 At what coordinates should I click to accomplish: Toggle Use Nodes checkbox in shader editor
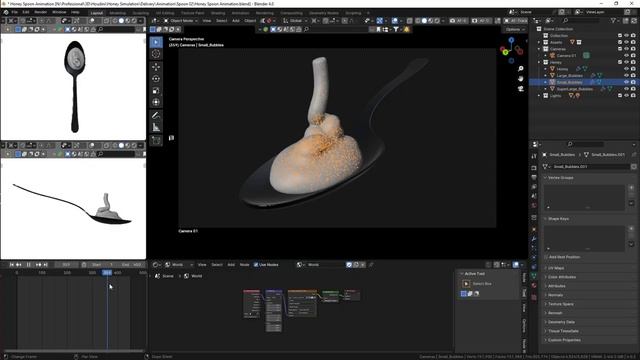click(256, 264)
